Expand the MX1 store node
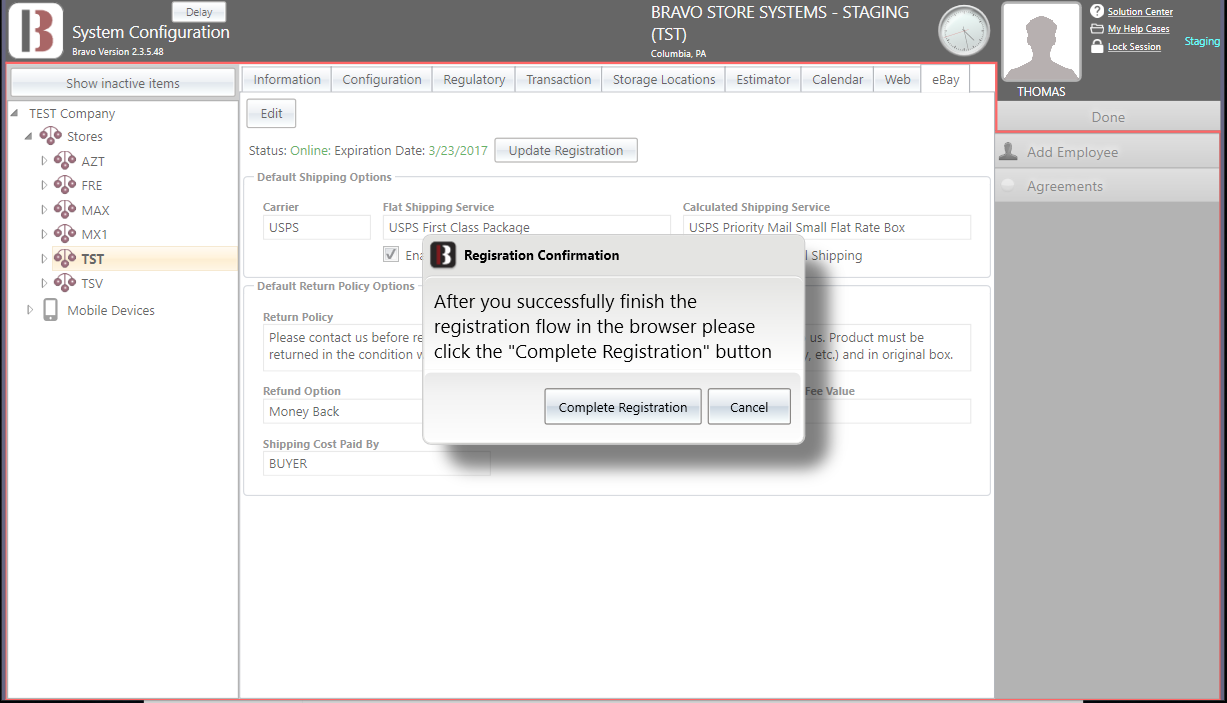Viewport: 1227px width, 703px height. [x=44, y=234]
